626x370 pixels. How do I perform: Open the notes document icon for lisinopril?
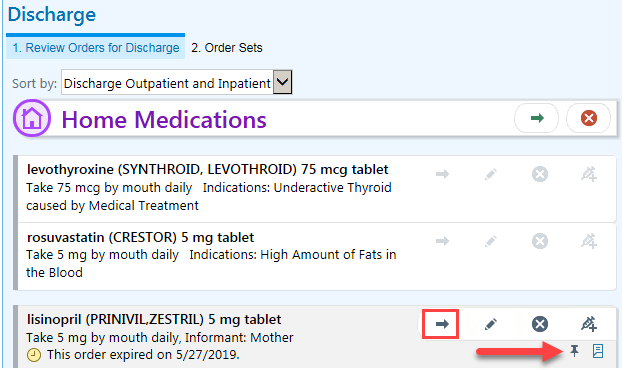tap(598, 351)
